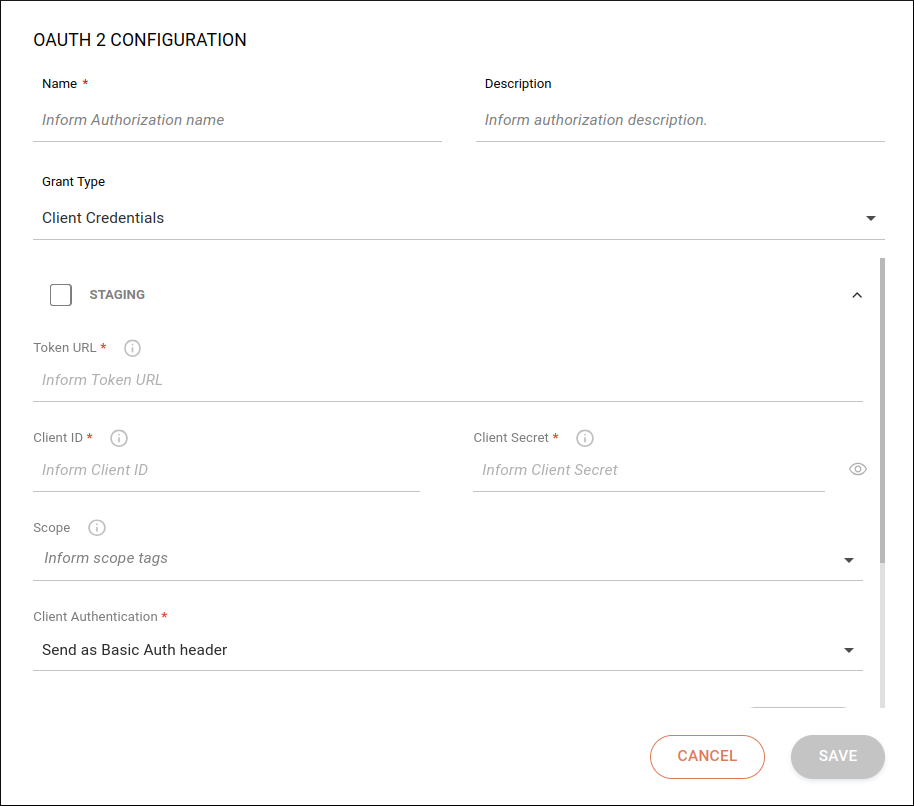Click the SAVE button
Viewport: 914px width, 806px height.
click(x=837, y=756)
